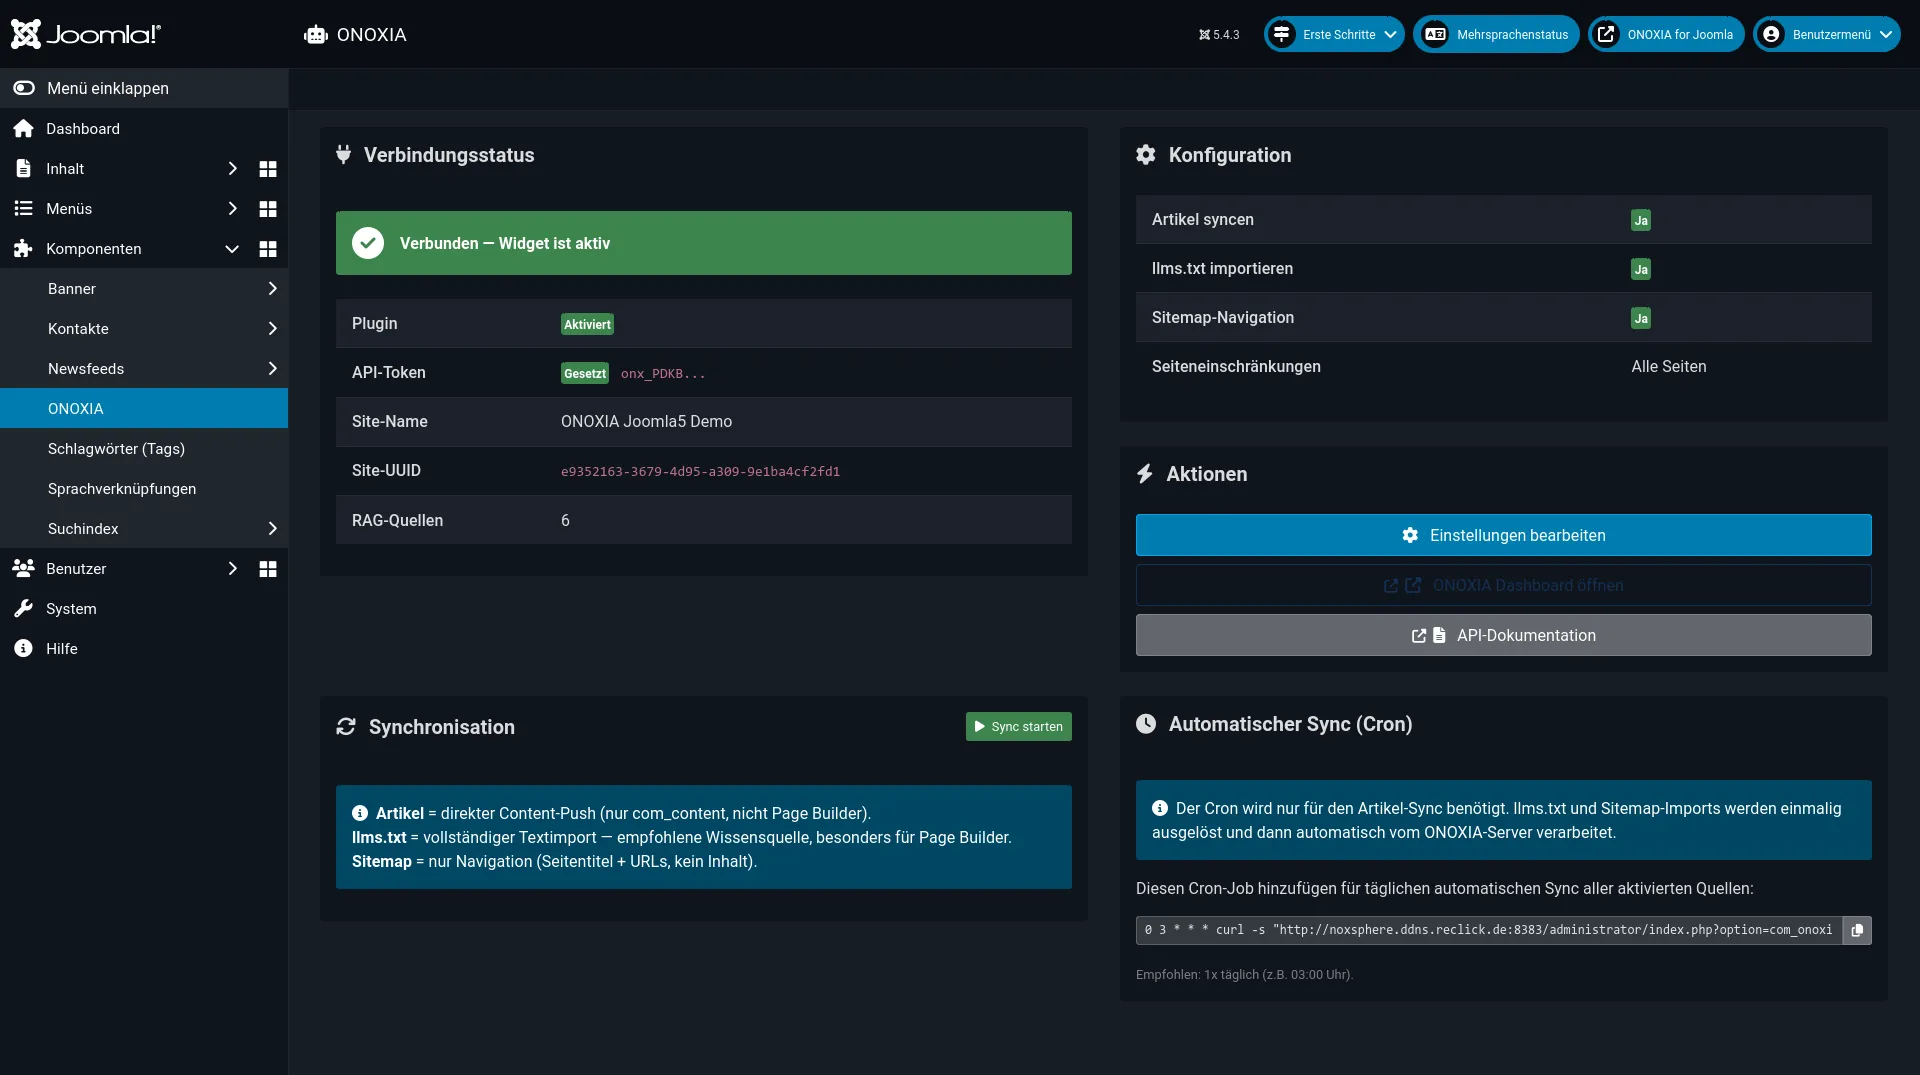1920x1075 pixels.
Task: Click the lightning bolt icon beside Aktionen
Action: tap(1145, 473)
